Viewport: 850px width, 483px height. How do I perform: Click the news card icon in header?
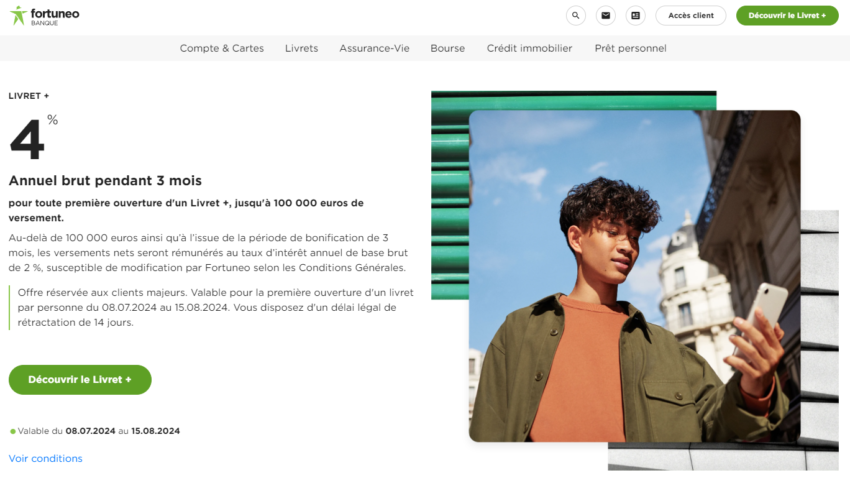(635, 16)
